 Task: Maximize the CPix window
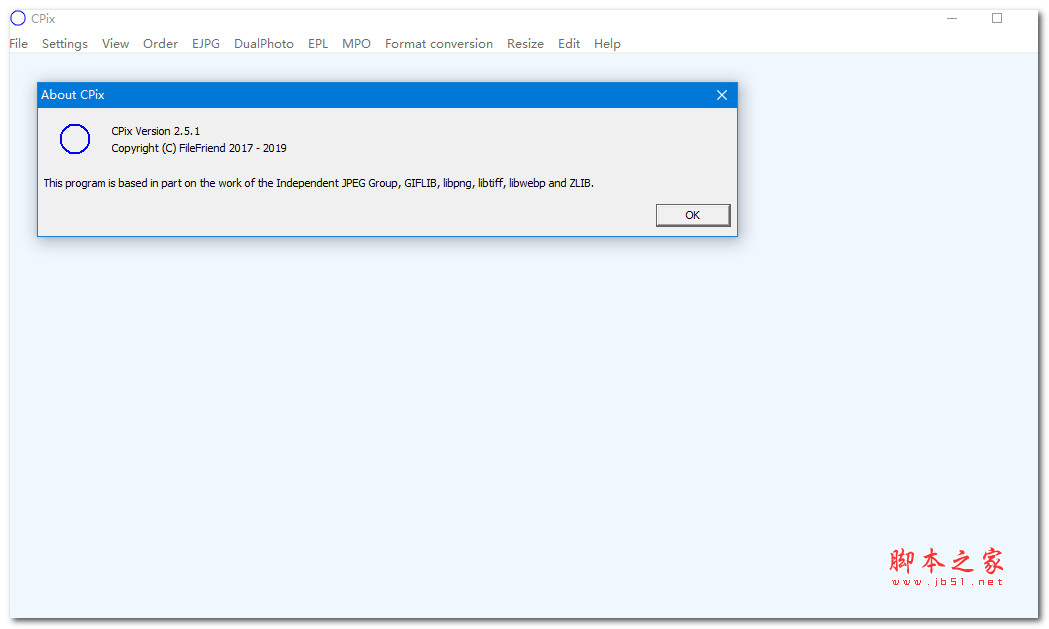click(997, 18)
